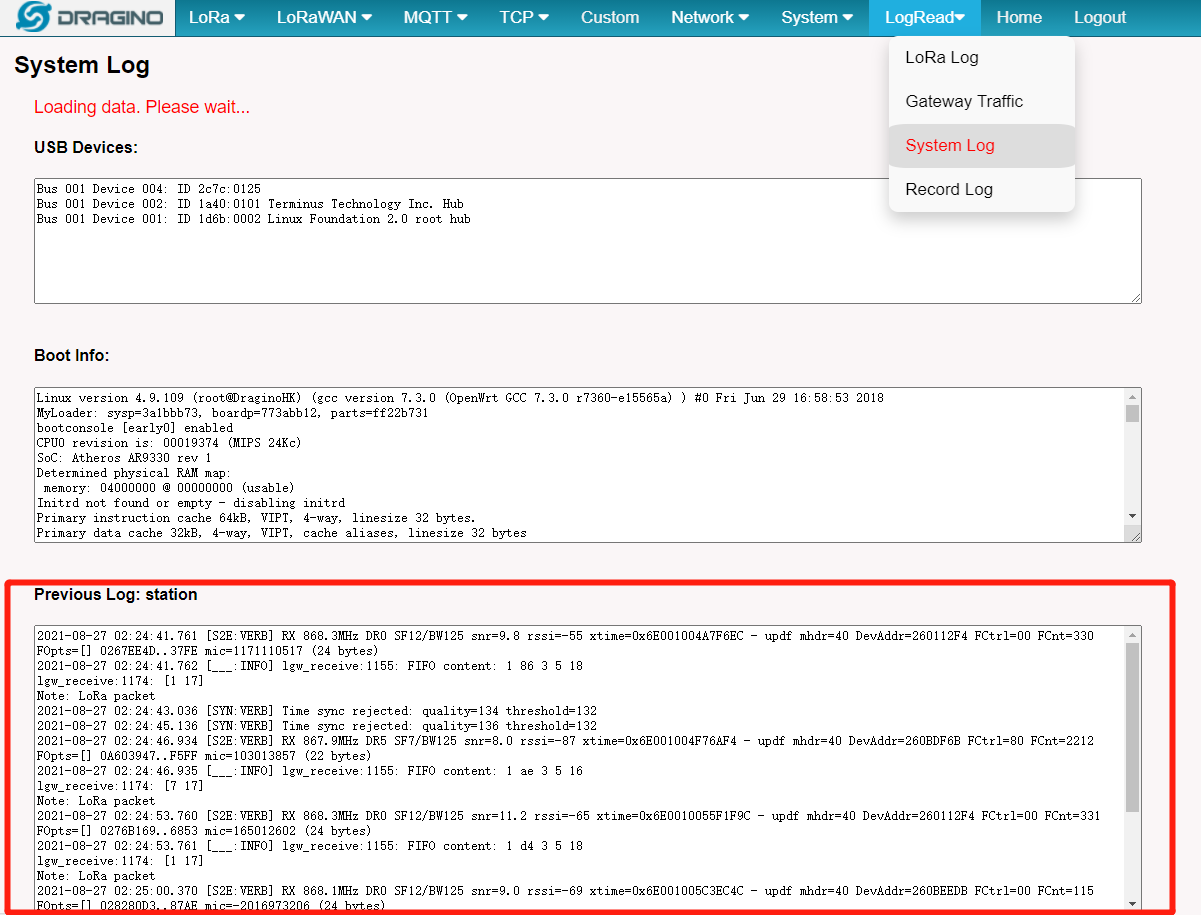Screen dimensions: 1201x915
Task: Expand the TCP menu
Action: tap(524, 17)
